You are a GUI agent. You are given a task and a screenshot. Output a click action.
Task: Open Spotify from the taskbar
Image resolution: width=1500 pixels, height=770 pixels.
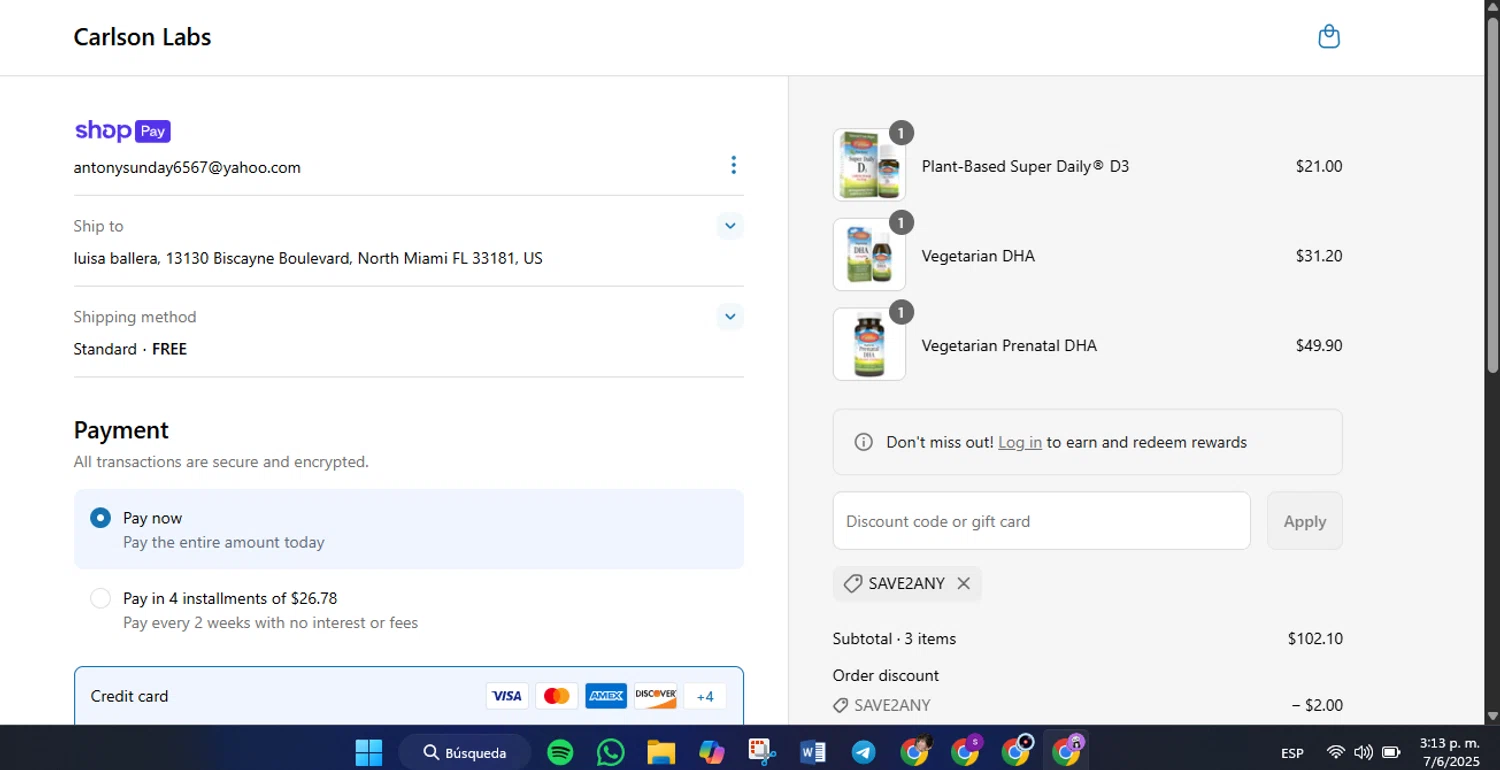pyautogui.click(x=561, y=752)
